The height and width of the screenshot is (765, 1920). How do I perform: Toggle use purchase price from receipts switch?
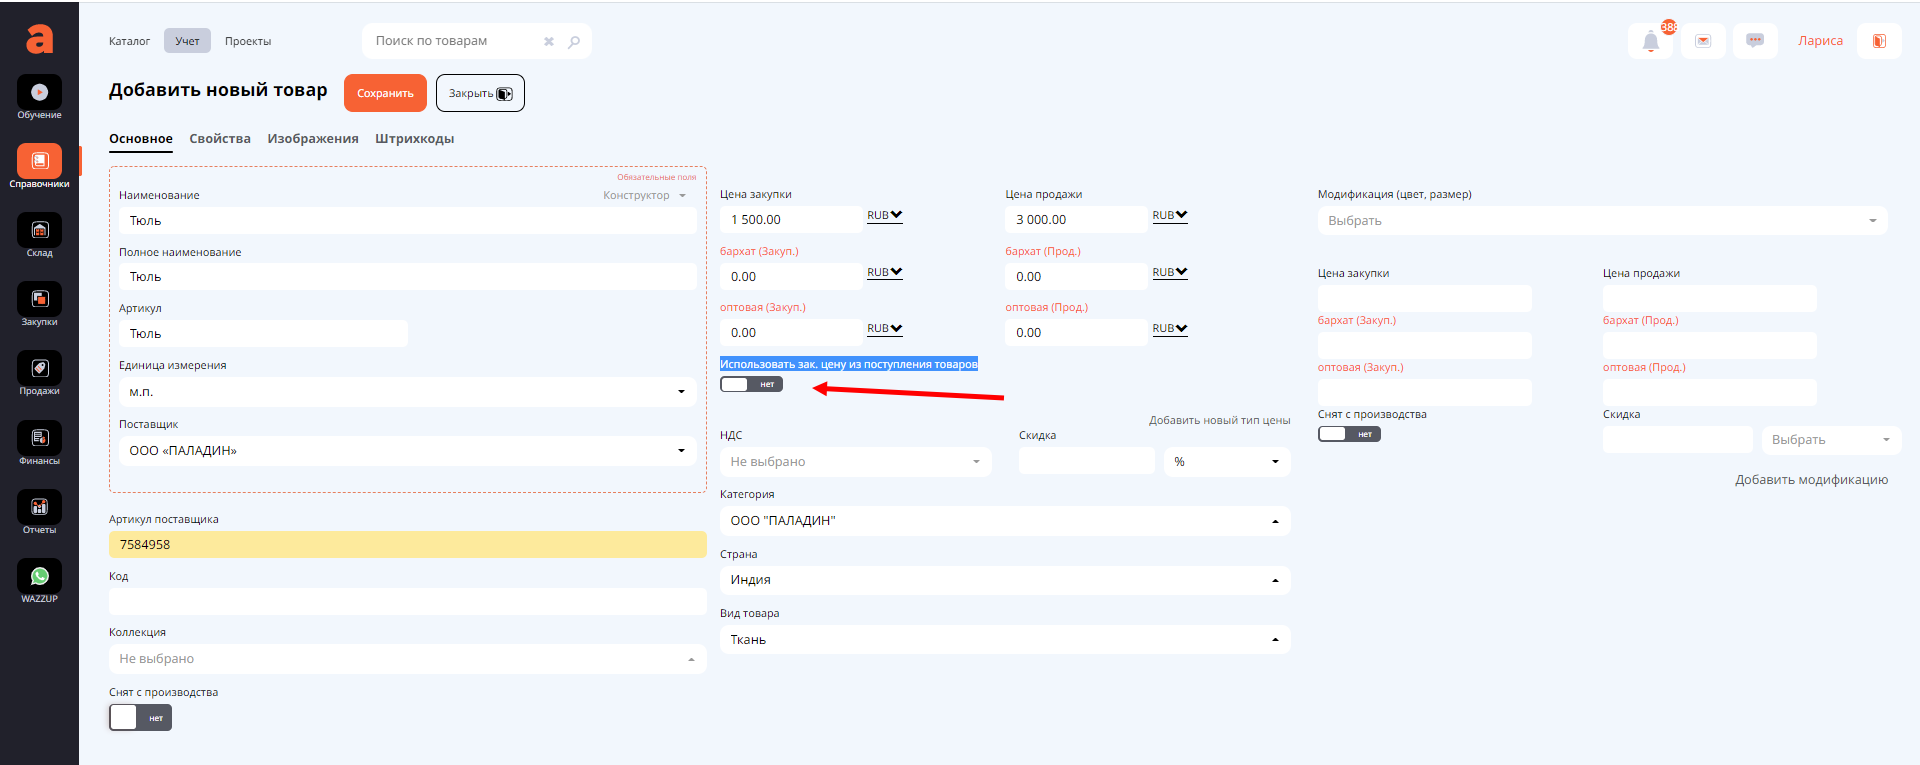751,384
